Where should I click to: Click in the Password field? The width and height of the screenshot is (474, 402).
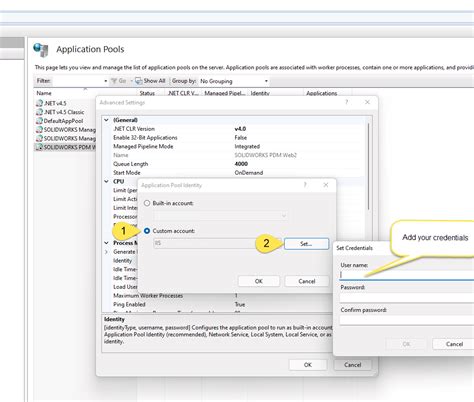(407, 298)
